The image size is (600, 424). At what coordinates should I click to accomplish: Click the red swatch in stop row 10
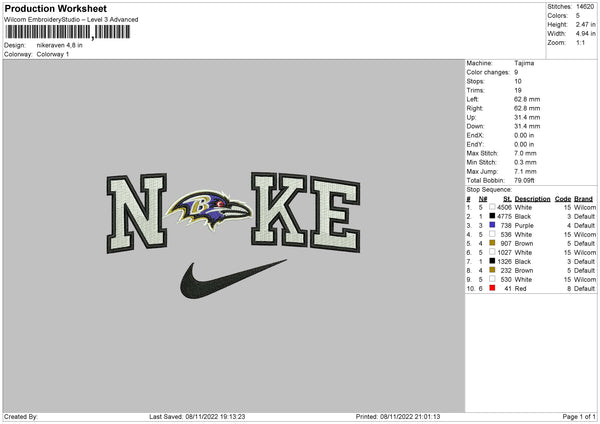[492, 288]
